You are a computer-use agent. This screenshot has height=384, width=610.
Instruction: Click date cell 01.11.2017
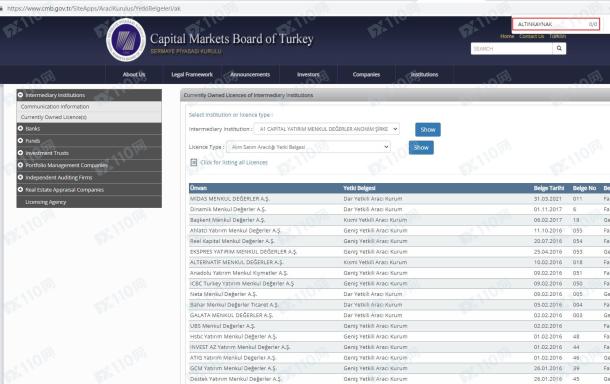coord(547,209)
